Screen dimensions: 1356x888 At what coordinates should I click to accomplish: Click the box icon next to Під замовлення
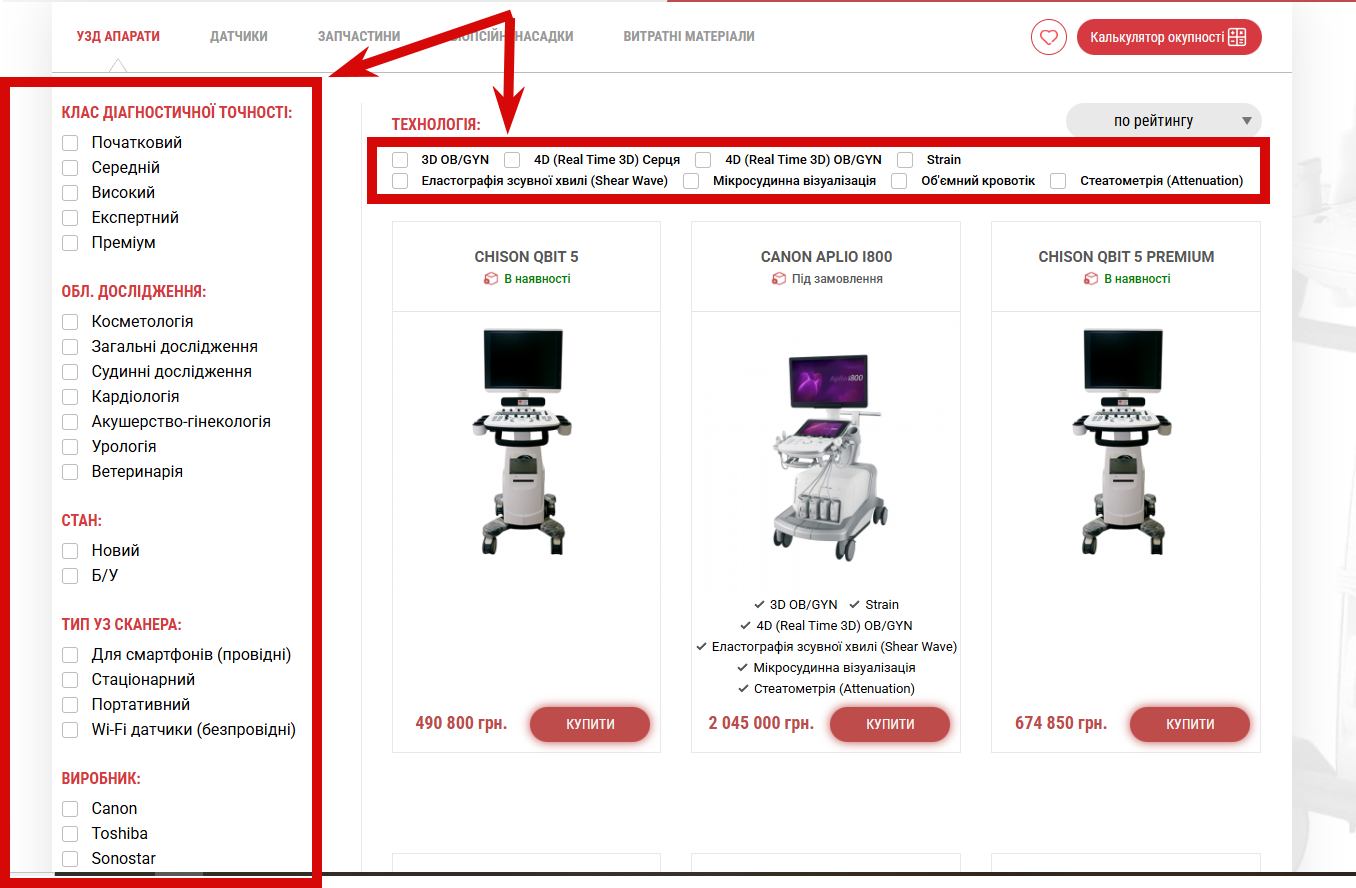tap(779, 279)
